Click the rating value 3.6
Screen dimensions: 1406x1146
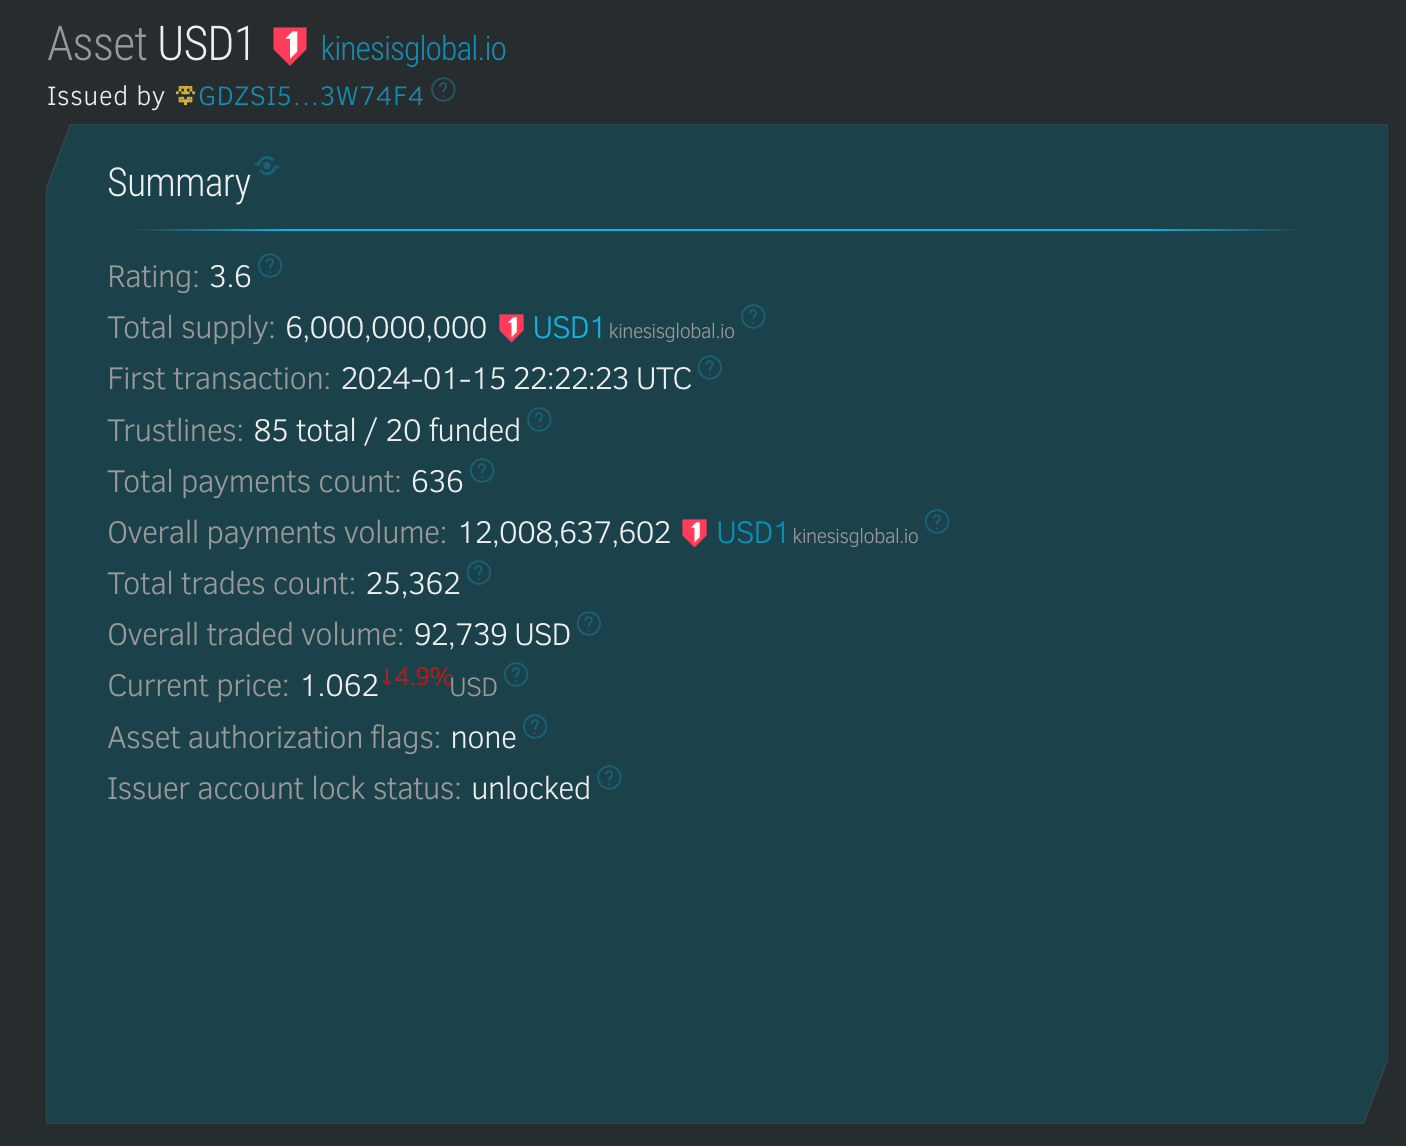pyautogui.click(x=230, y=277)
